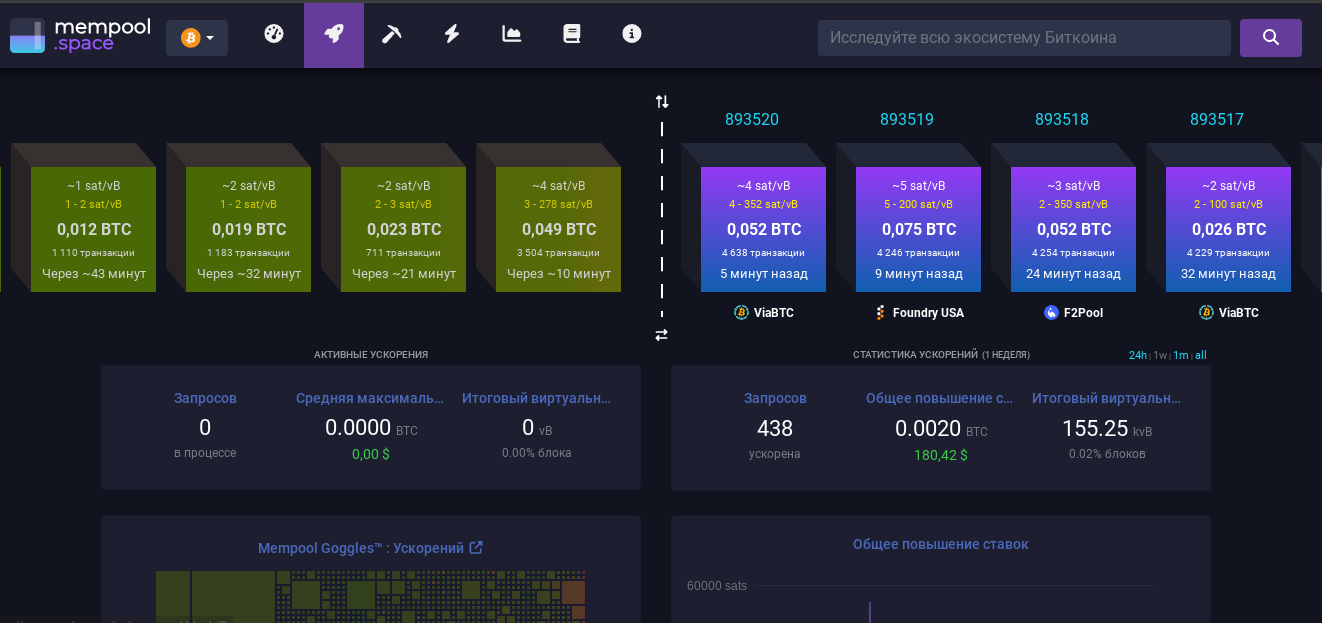Open the About info icon
Screen dimensions: 1322x623
pos(632,34)
